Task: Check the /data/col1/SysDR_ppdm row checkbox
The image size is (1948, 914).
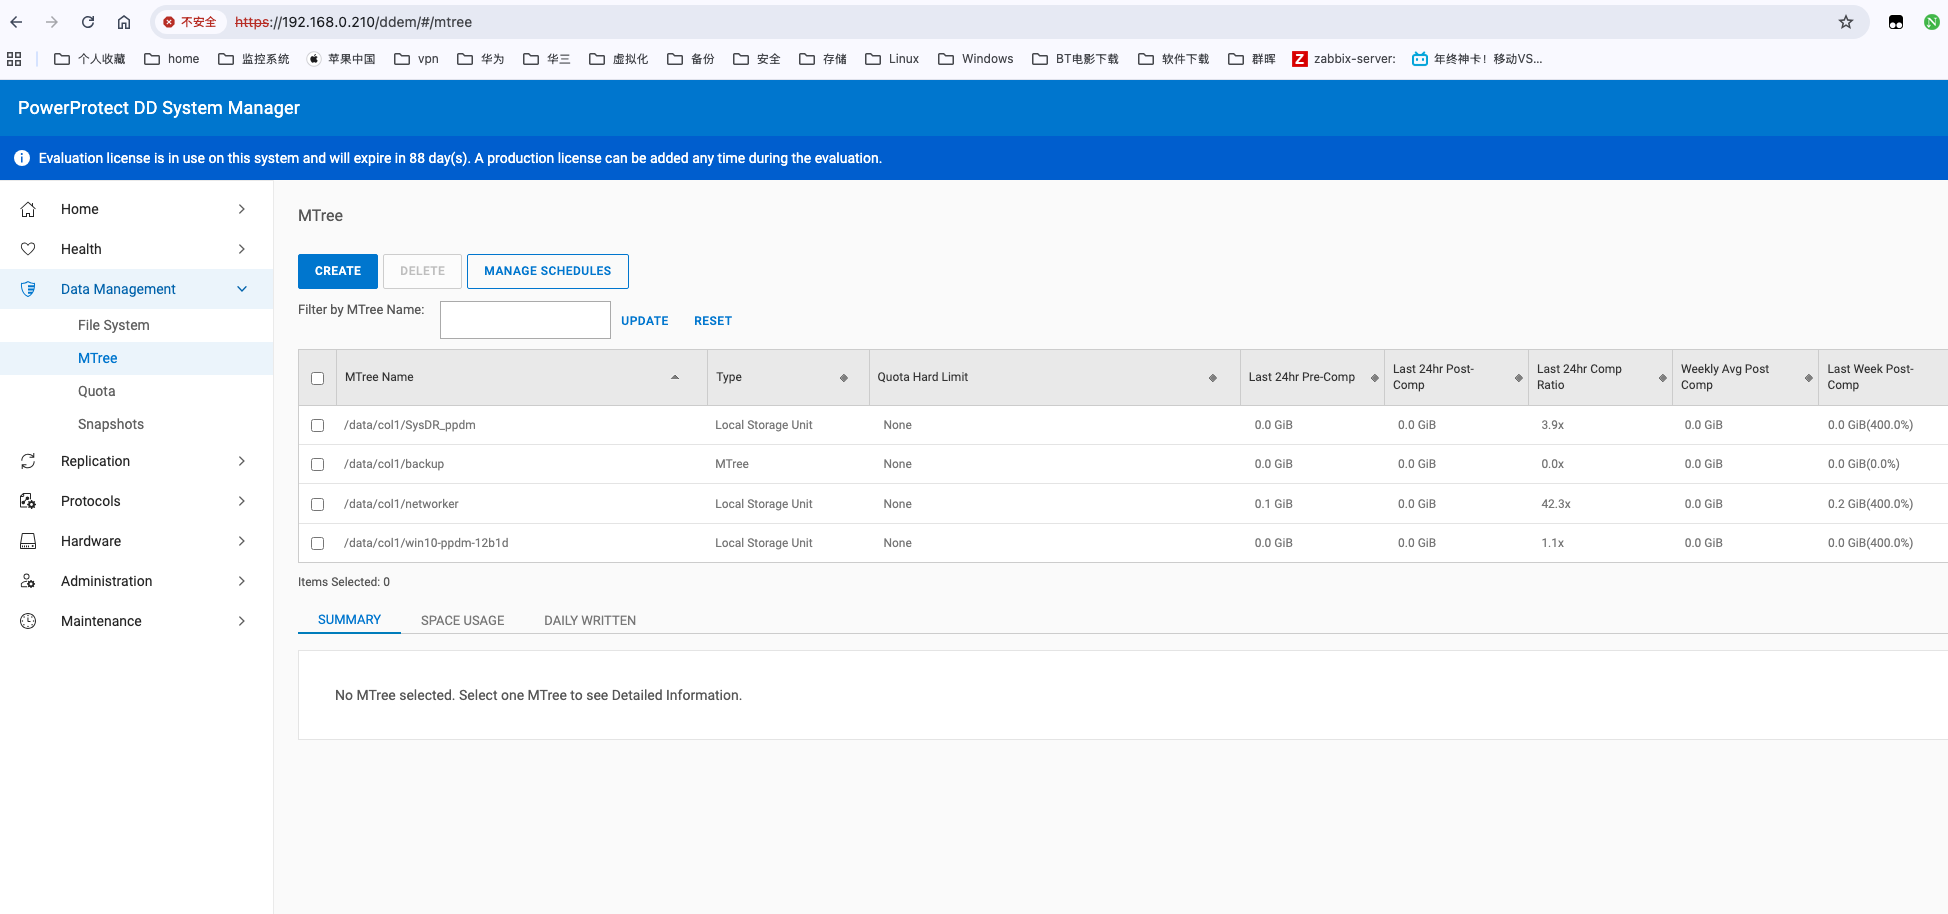Action: point(318,425)
